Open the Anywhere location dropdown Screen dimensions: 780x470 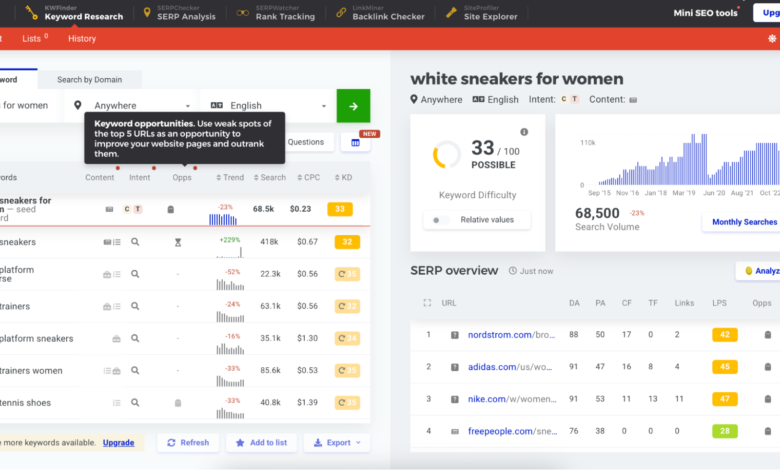[x=132, y=105]
